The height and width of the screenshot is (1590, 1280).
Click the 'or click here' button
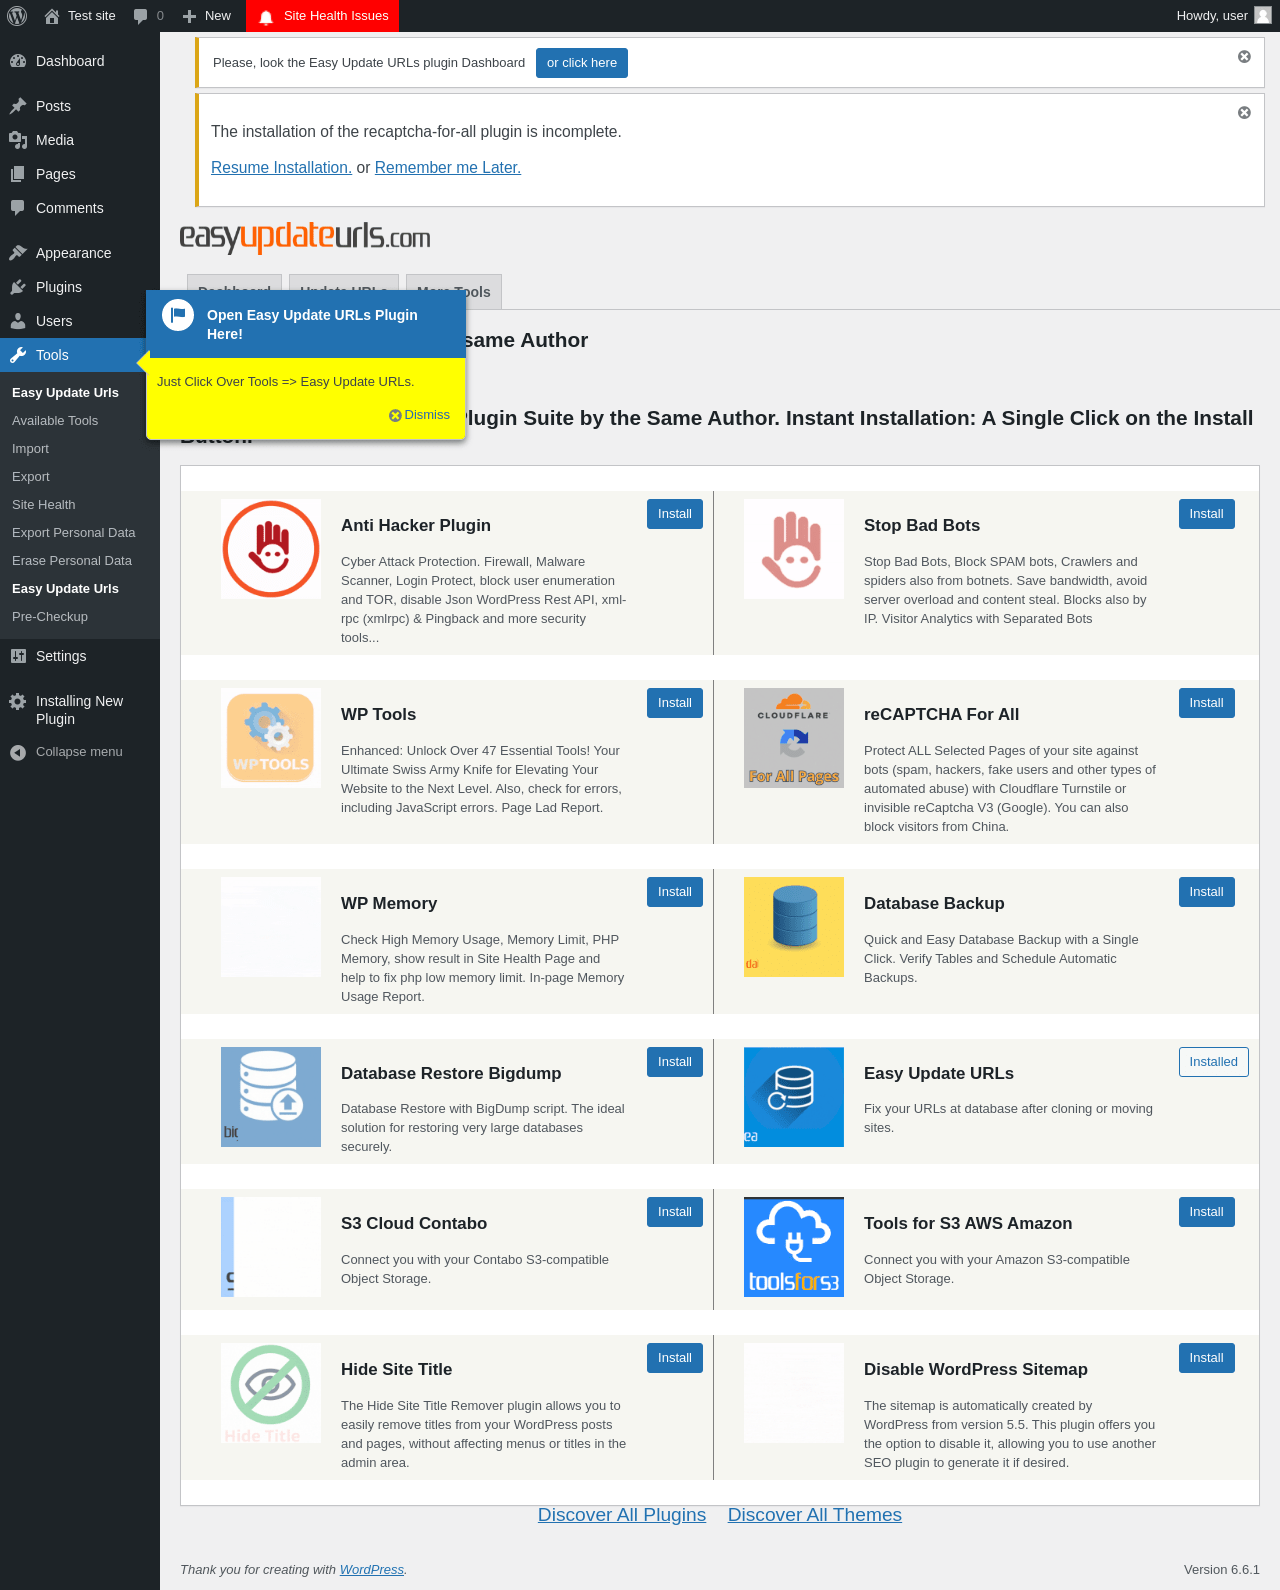[582, 63]
